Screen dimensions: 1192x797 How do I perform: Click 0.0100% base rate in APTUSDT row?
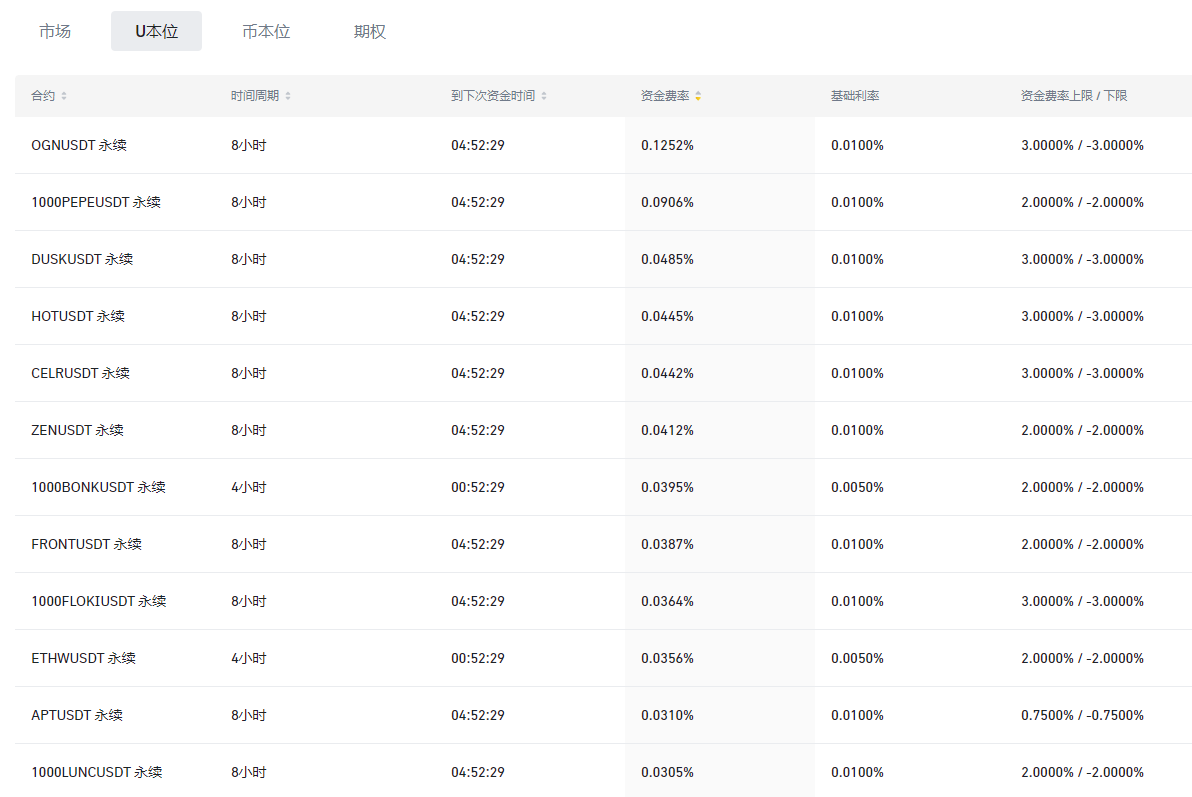858,716
